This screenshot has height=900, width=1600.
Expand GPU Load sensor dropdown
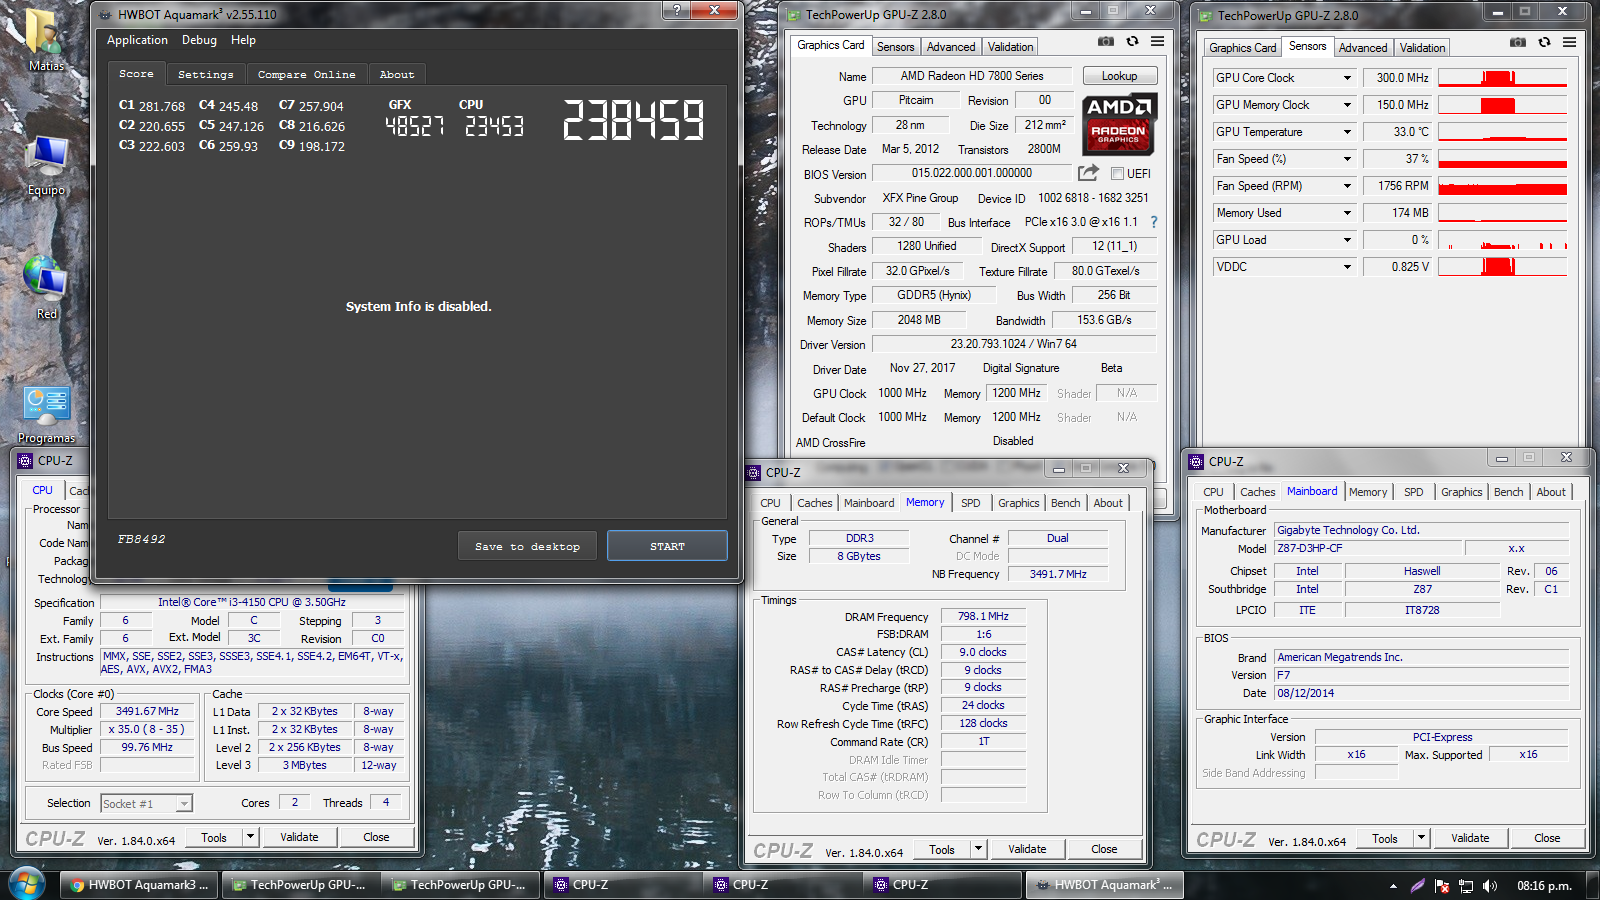(x=1346, y=240)
